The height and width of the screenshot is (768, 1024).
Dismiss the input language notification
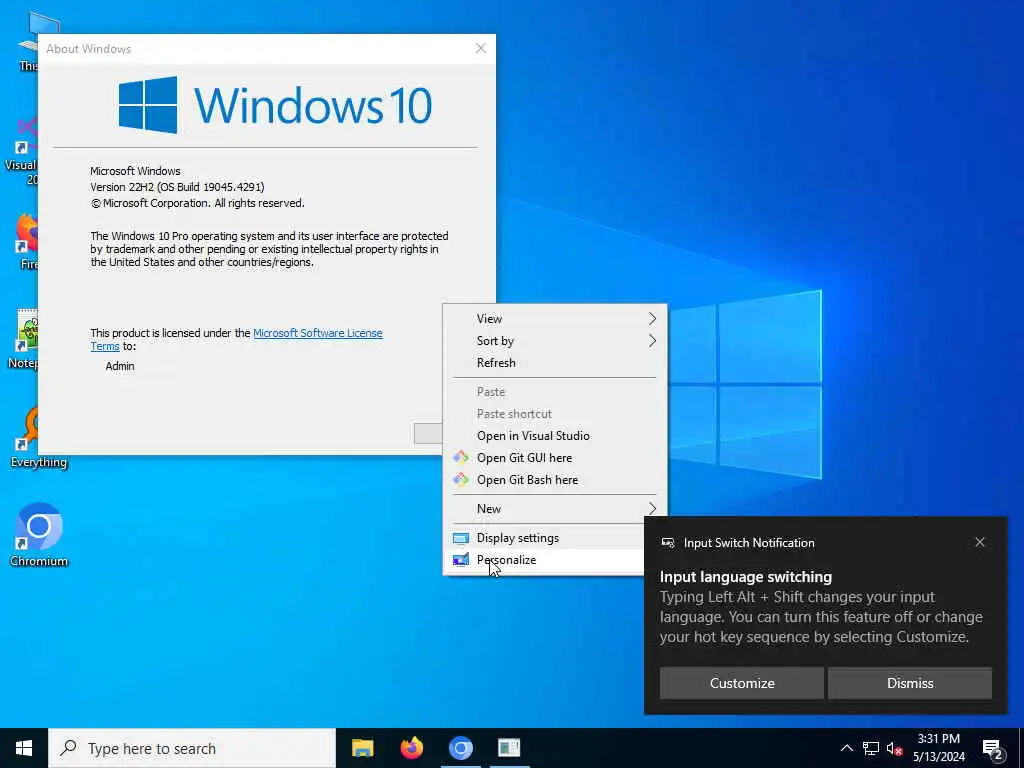pos(910,683)
